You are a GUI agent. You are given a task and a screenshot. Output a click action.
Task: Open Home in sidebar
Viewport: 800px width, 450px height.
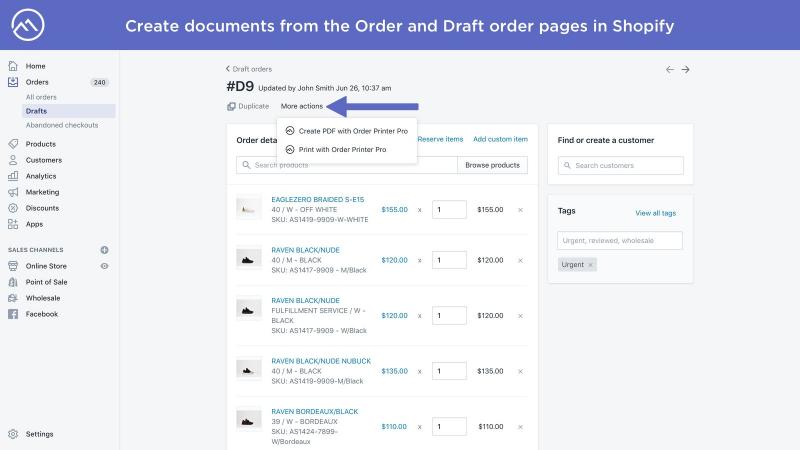pos(35,66)
